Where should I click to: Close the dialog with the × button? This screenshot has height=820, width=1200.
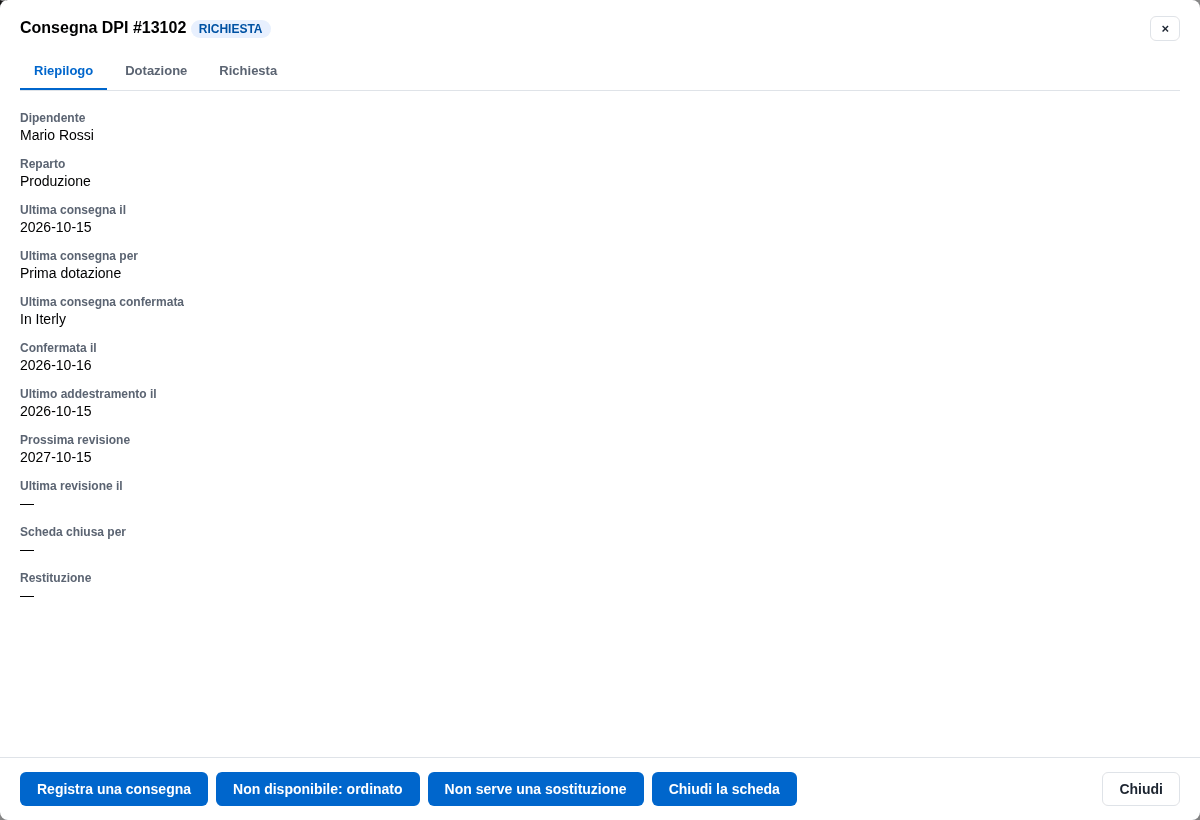click(x=1165, y=28)
